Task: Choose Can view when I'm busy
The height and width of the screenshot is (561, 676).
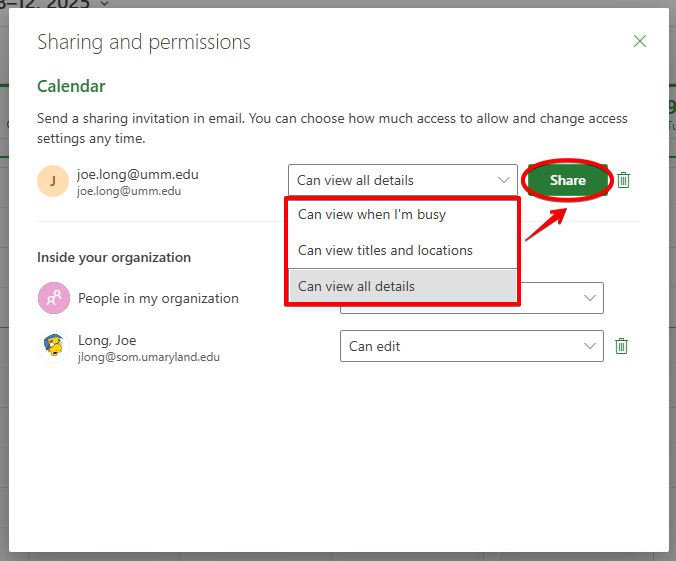Action: tap(372, 214)
